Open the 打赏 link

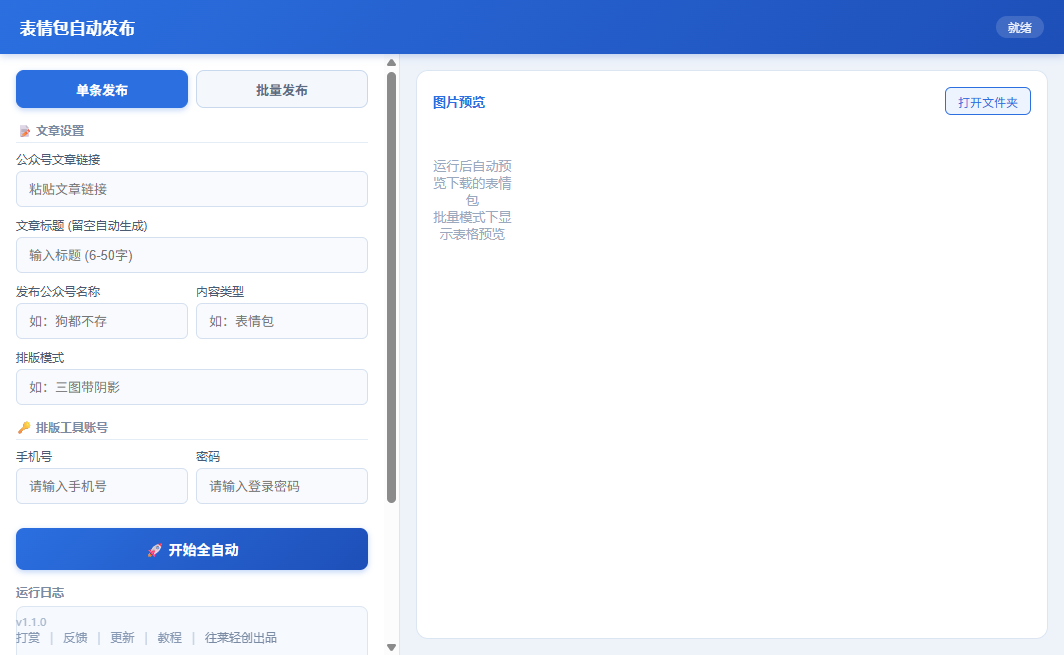click(x=28, y=637)
